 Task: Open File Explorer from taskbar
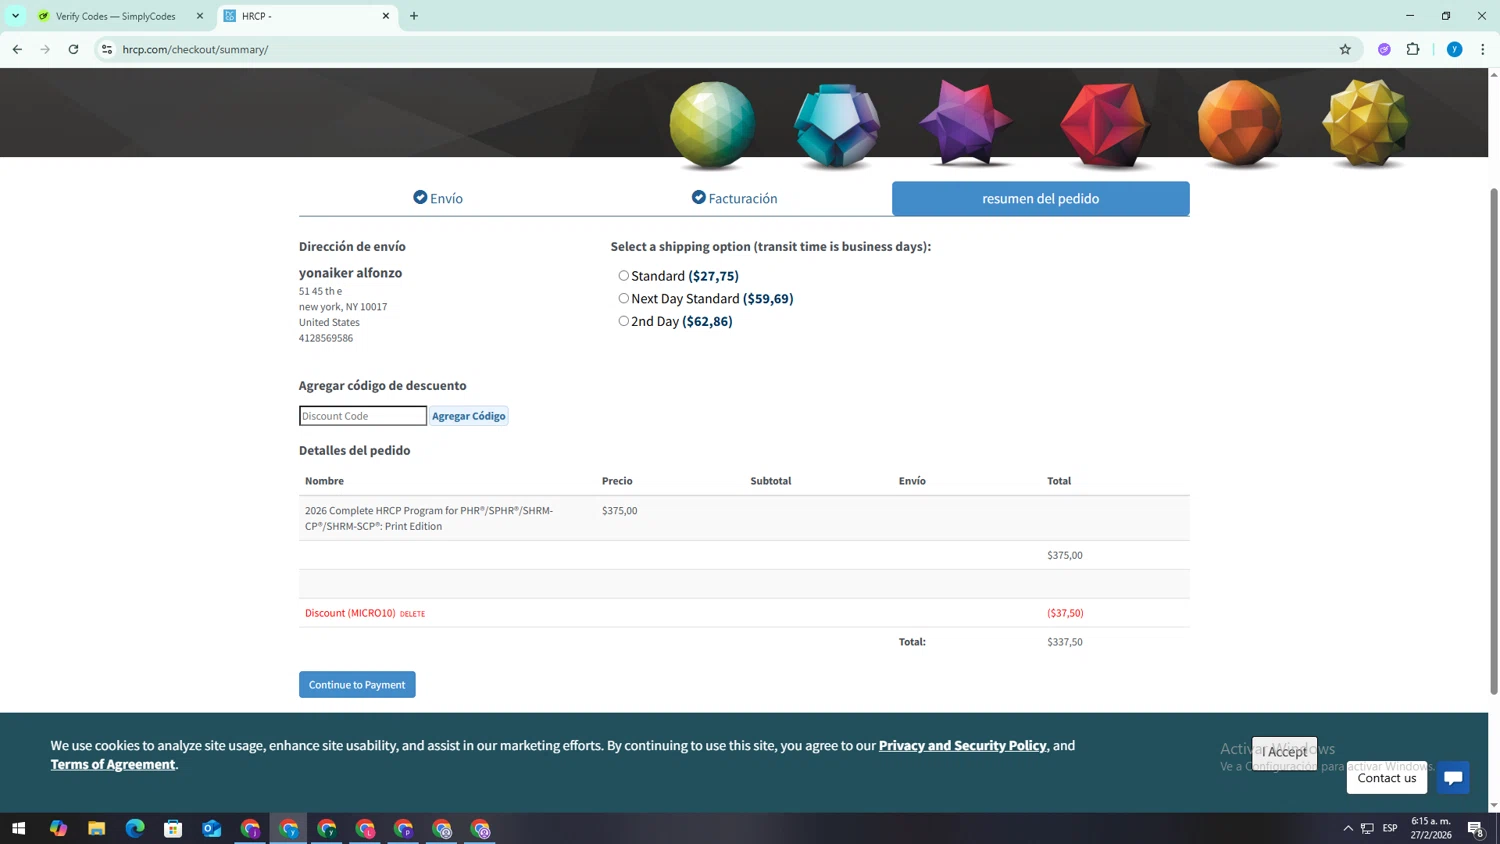pyautogui.click(x=96, y=828)
